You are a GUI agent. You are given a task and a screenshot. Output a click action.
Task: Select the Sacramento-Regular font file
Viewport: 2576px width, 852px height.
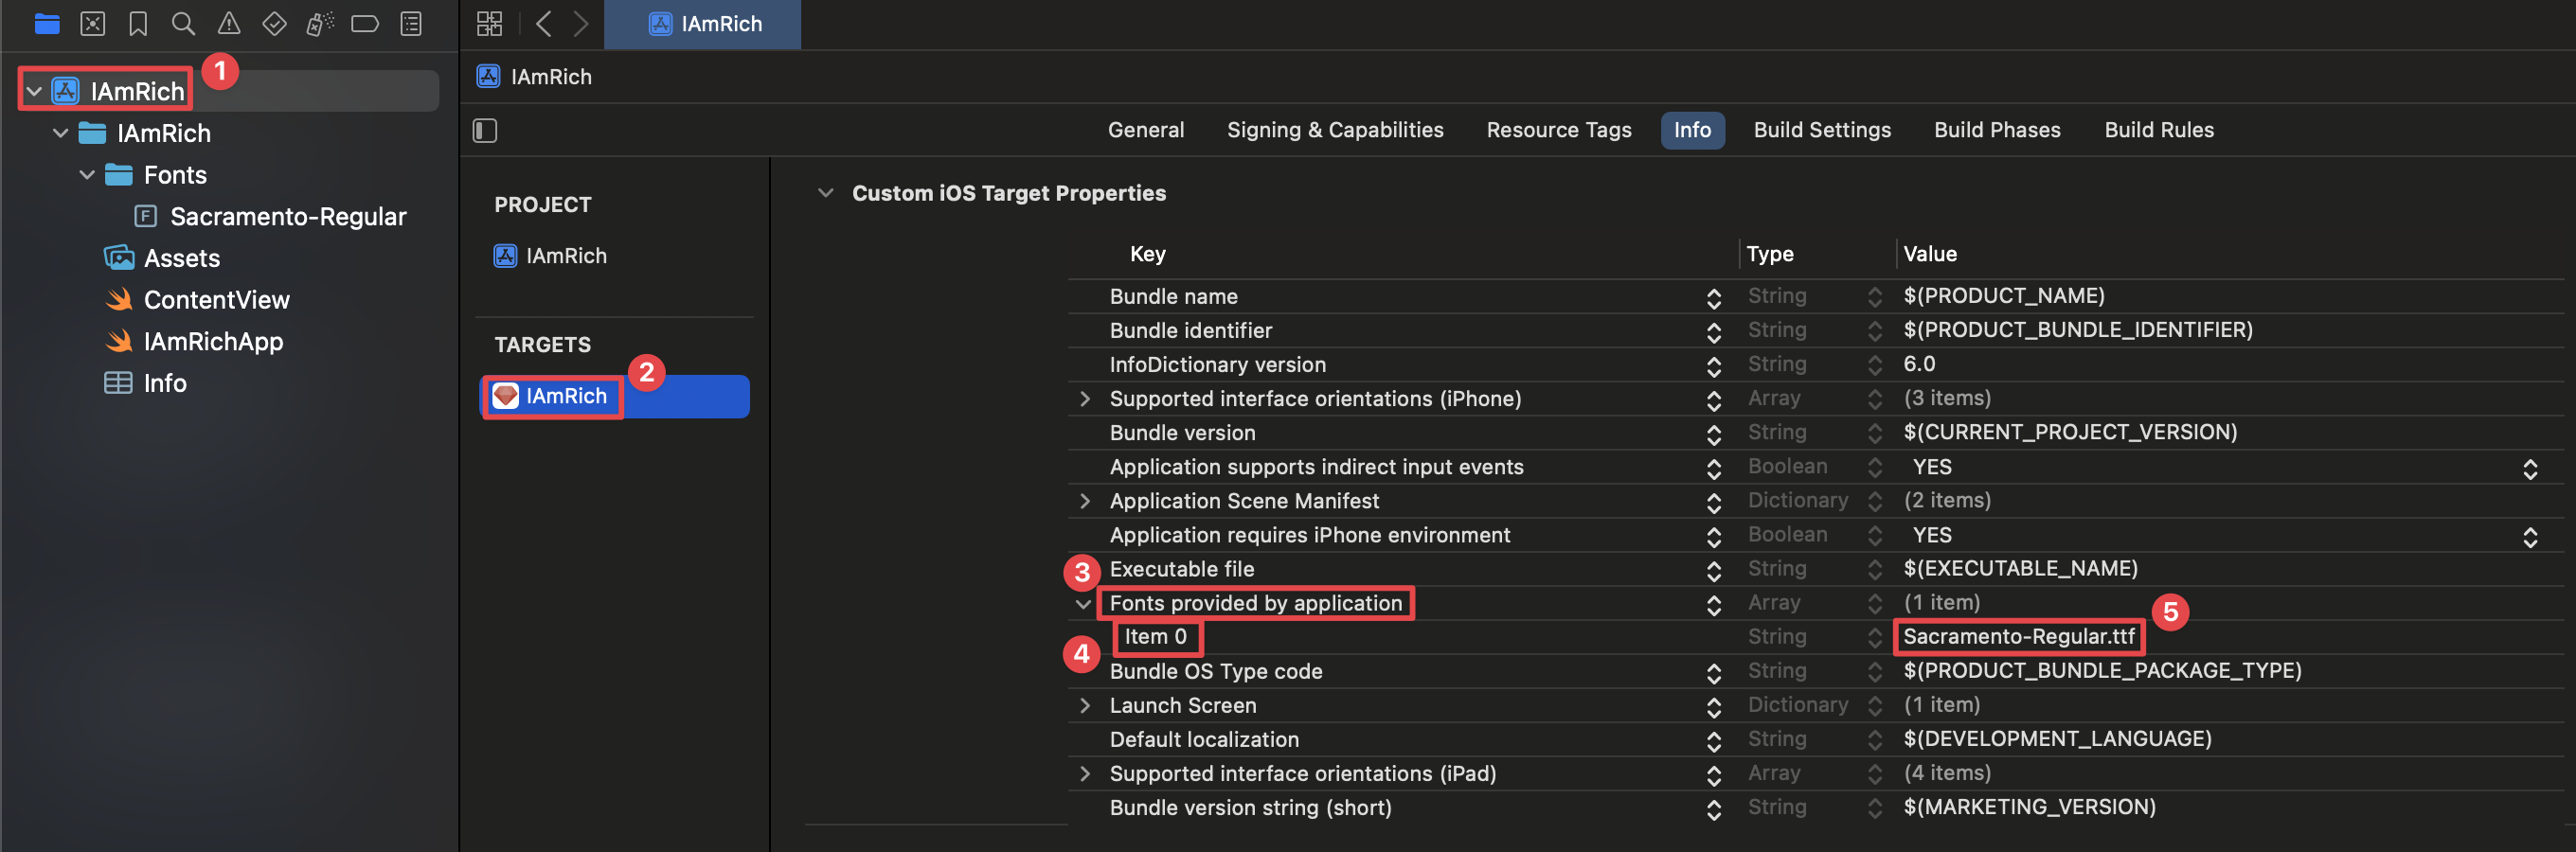point(286,216)
